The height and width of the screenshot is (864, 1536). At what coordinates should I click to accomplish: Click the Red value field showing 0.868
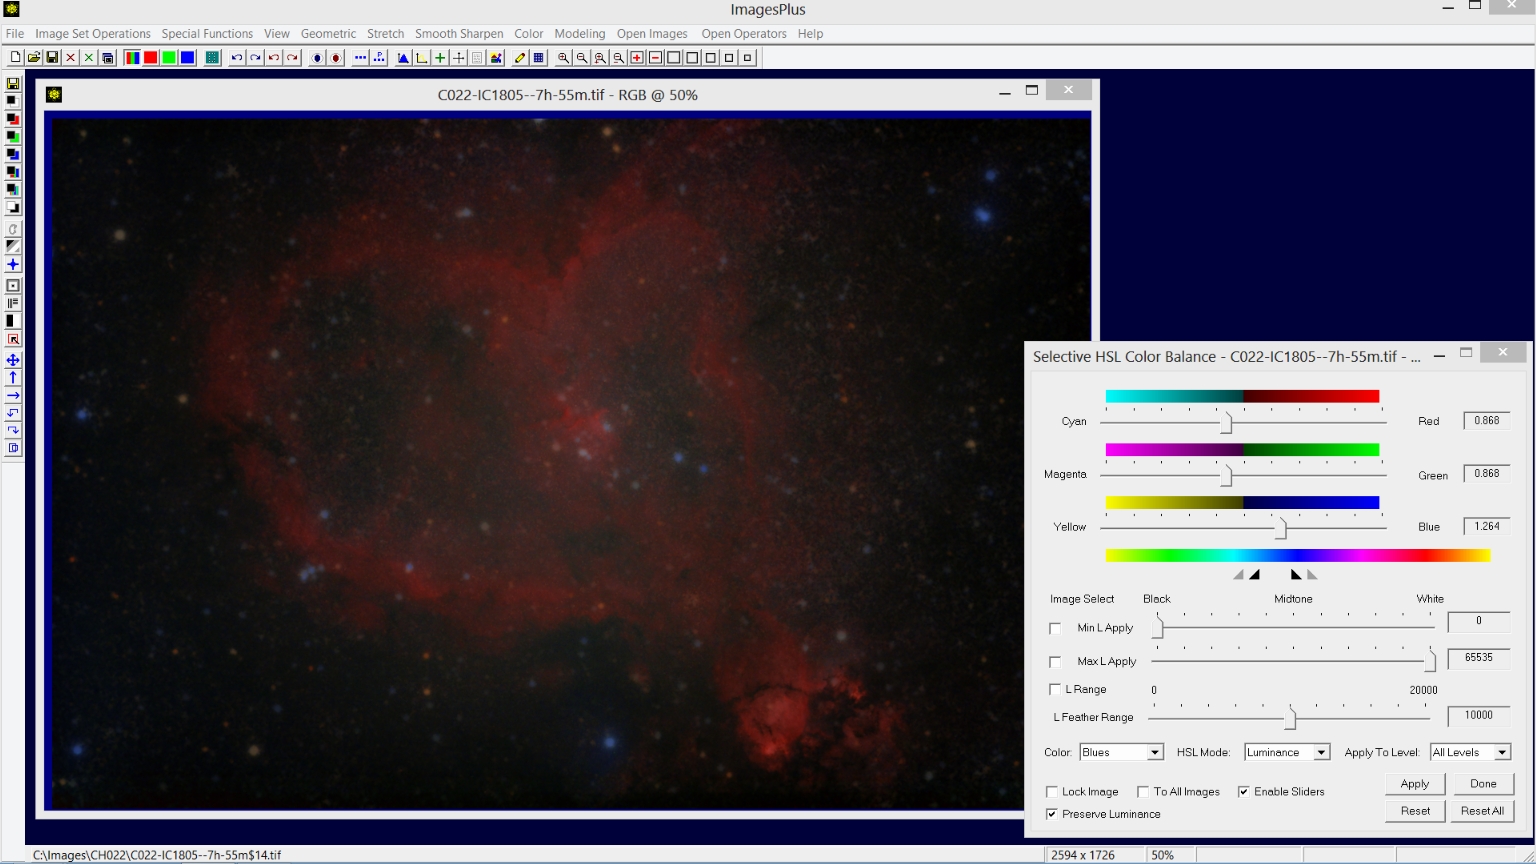point(1487,421)
